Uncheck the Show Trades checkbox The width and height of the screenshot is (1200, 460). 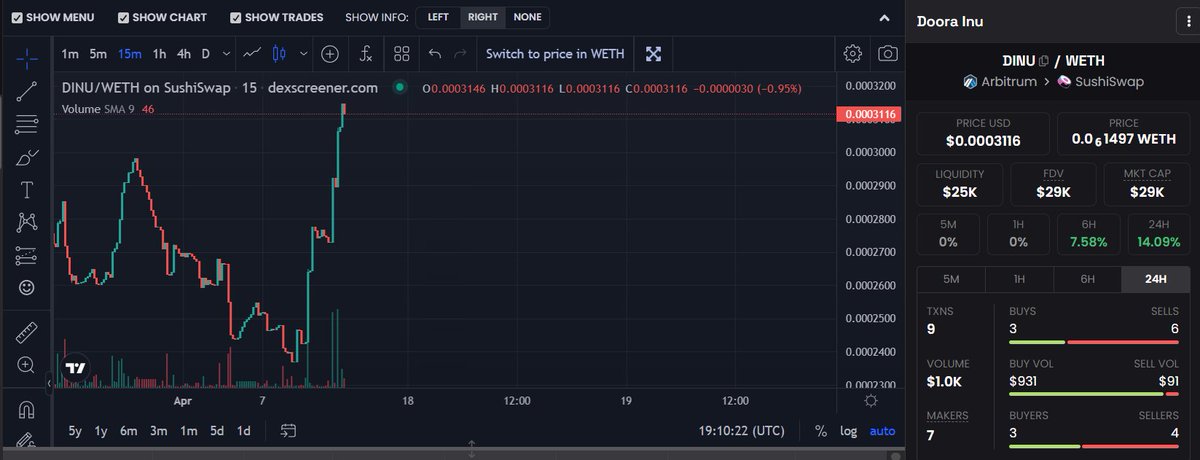236,18
